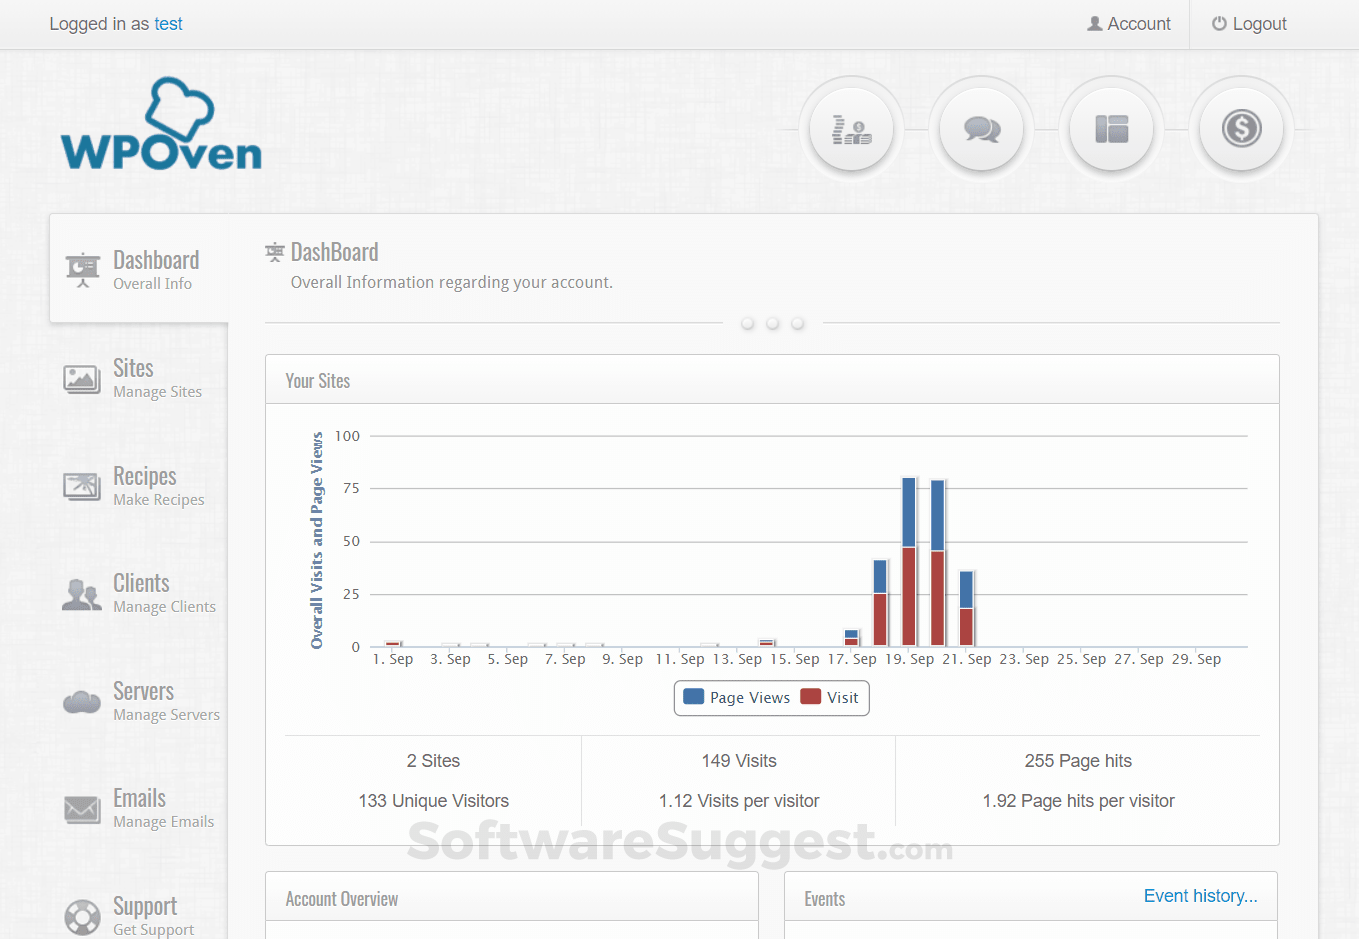Image resolution: width=1359 pixels, height=939 pixels.
Task: Click the Support lifebuoy icon
Action: coord(82,916)
